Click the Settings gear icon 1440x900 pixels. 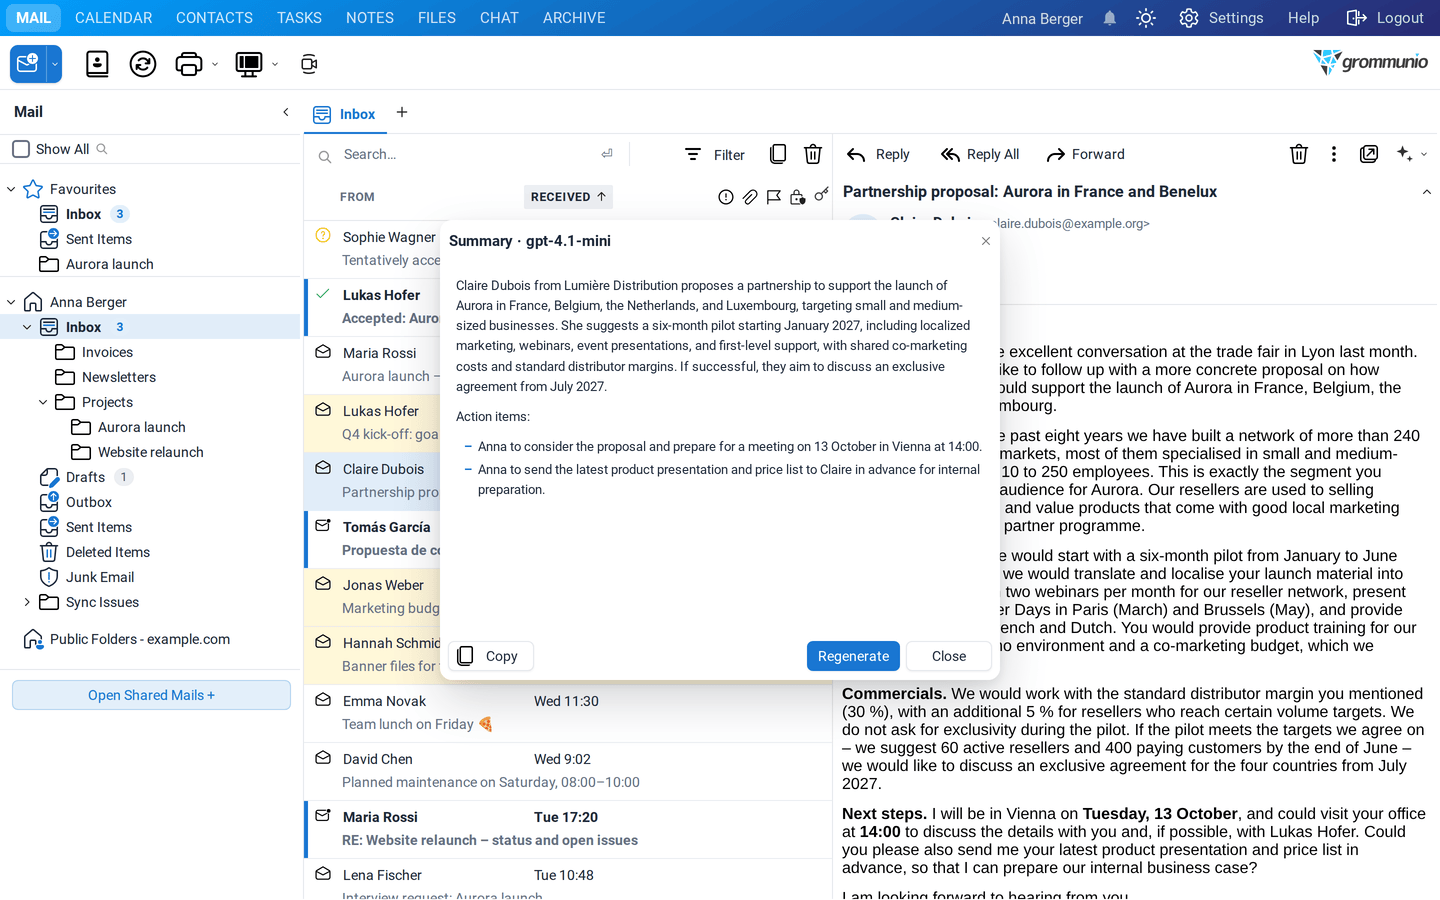coord(1188,18)
